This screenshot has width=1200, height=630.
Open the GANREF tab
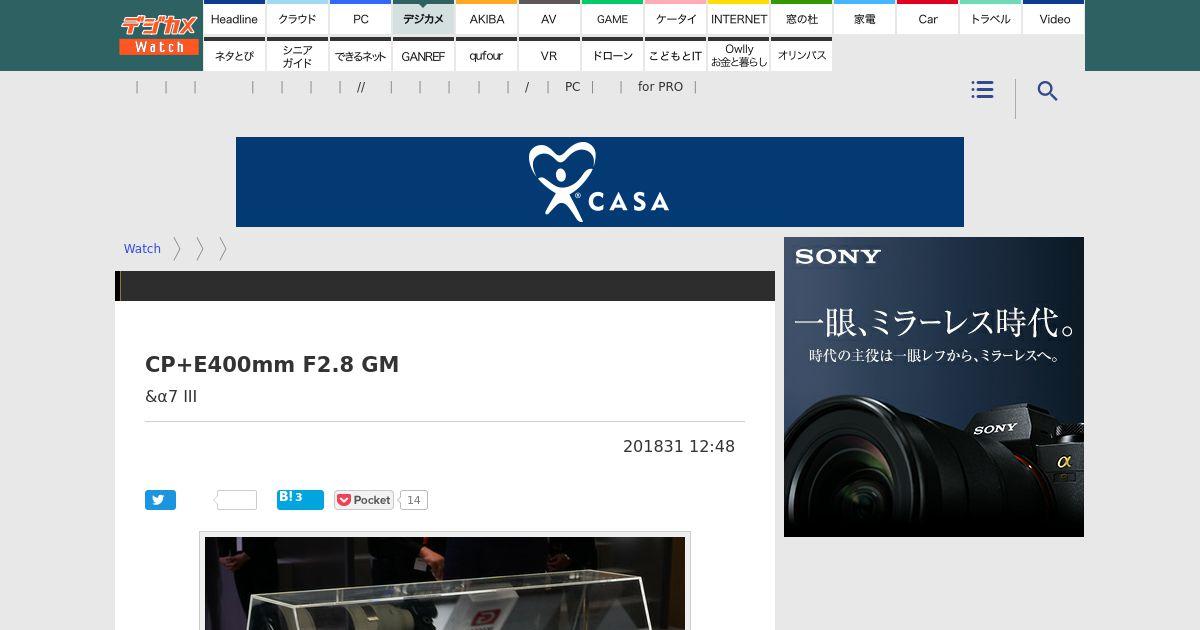click(x=423, y=55)
